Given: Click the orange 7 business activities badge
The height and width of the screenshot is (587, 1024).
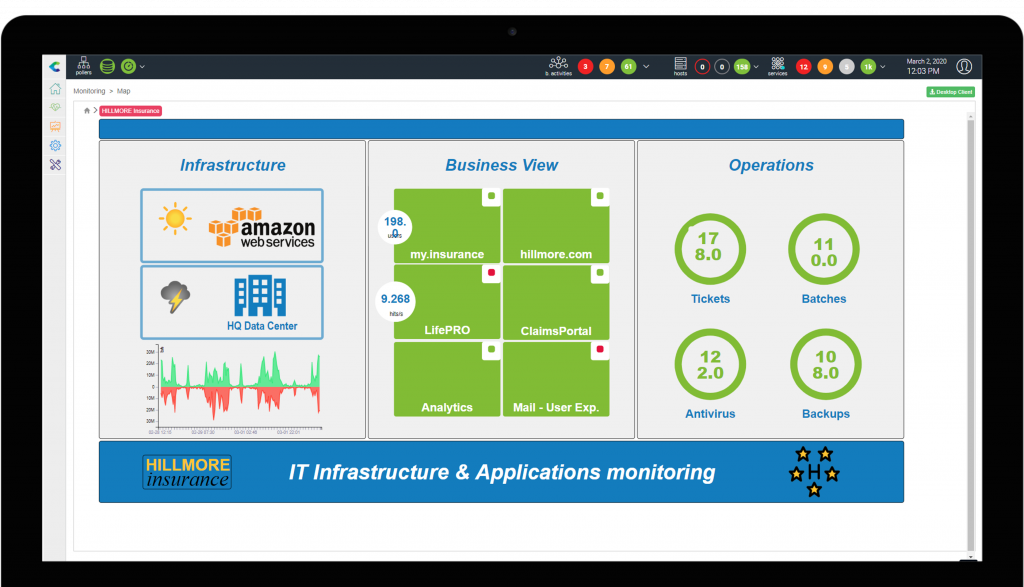Looking at the screenshot, I should (607, 67).
